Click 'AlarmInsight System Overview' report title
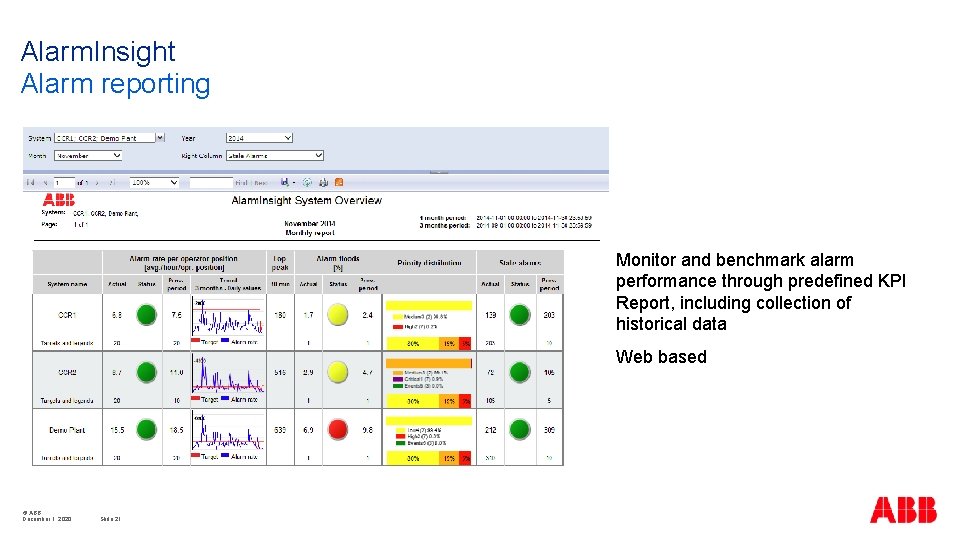 click(307, 200)
